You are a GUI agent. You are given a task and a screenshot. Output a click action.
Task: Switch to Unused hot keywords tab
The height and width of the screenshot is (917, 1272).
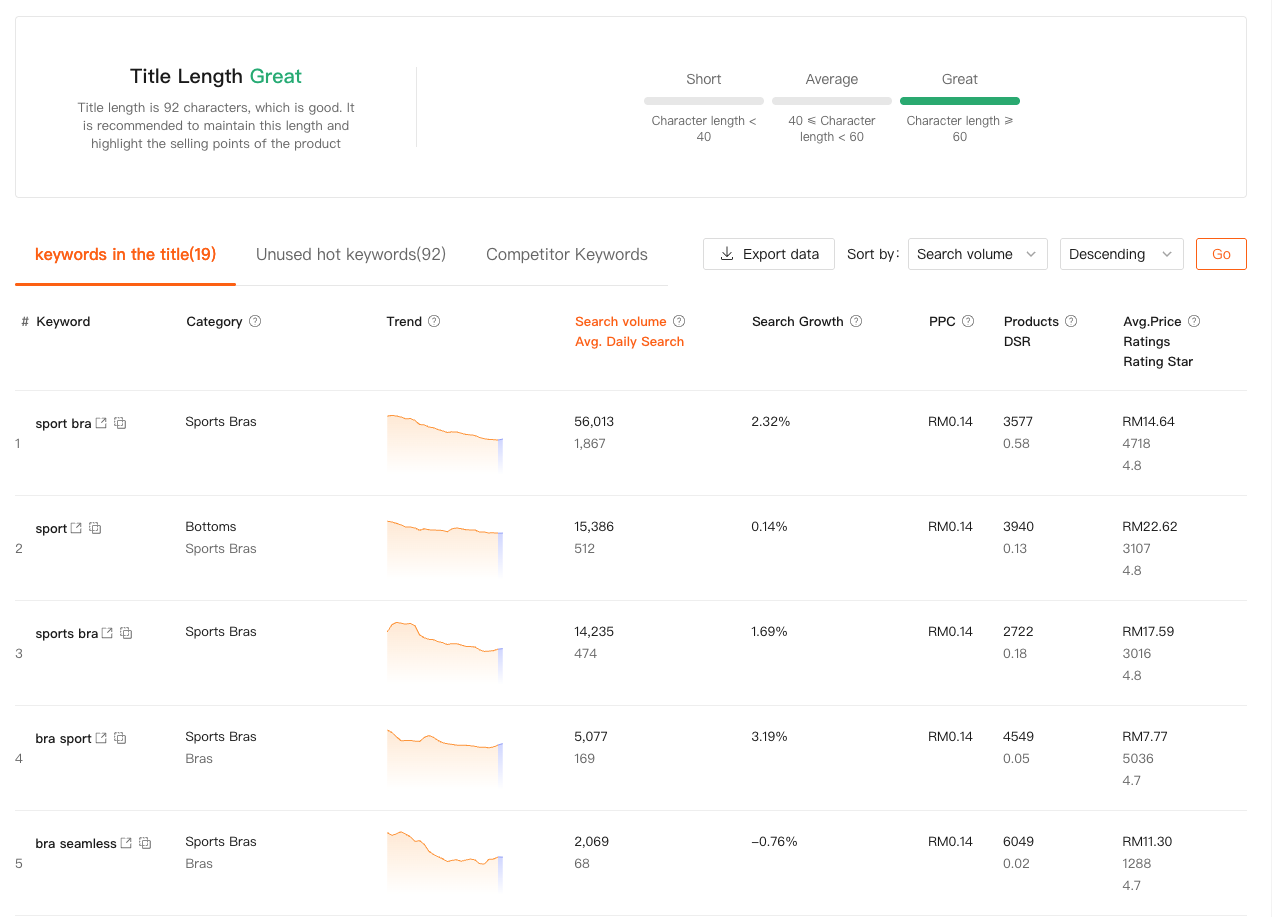point(351,254)
